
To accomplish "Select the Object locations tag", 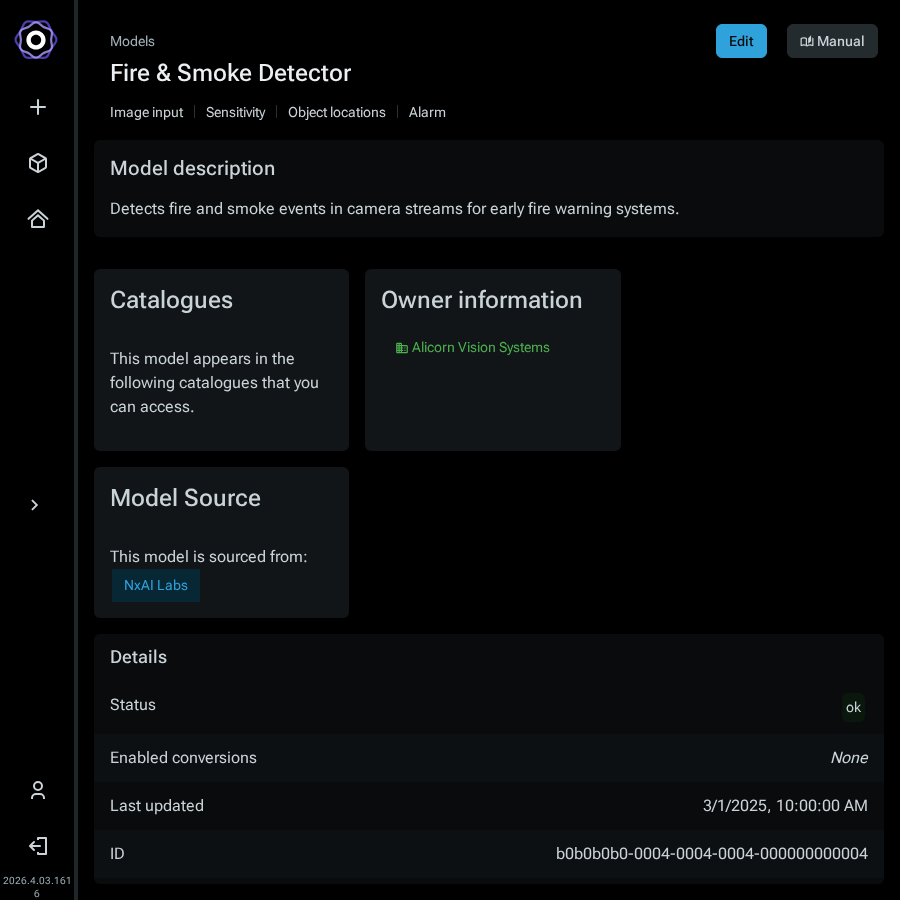I will click(336, 112).
